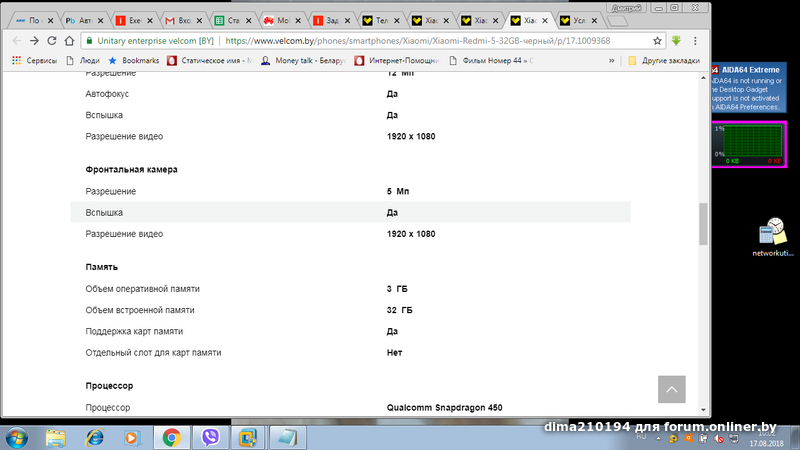This screenshot has width=800, height=450.
Task: Switch to the Тел tab
Action: coord(381,20)
